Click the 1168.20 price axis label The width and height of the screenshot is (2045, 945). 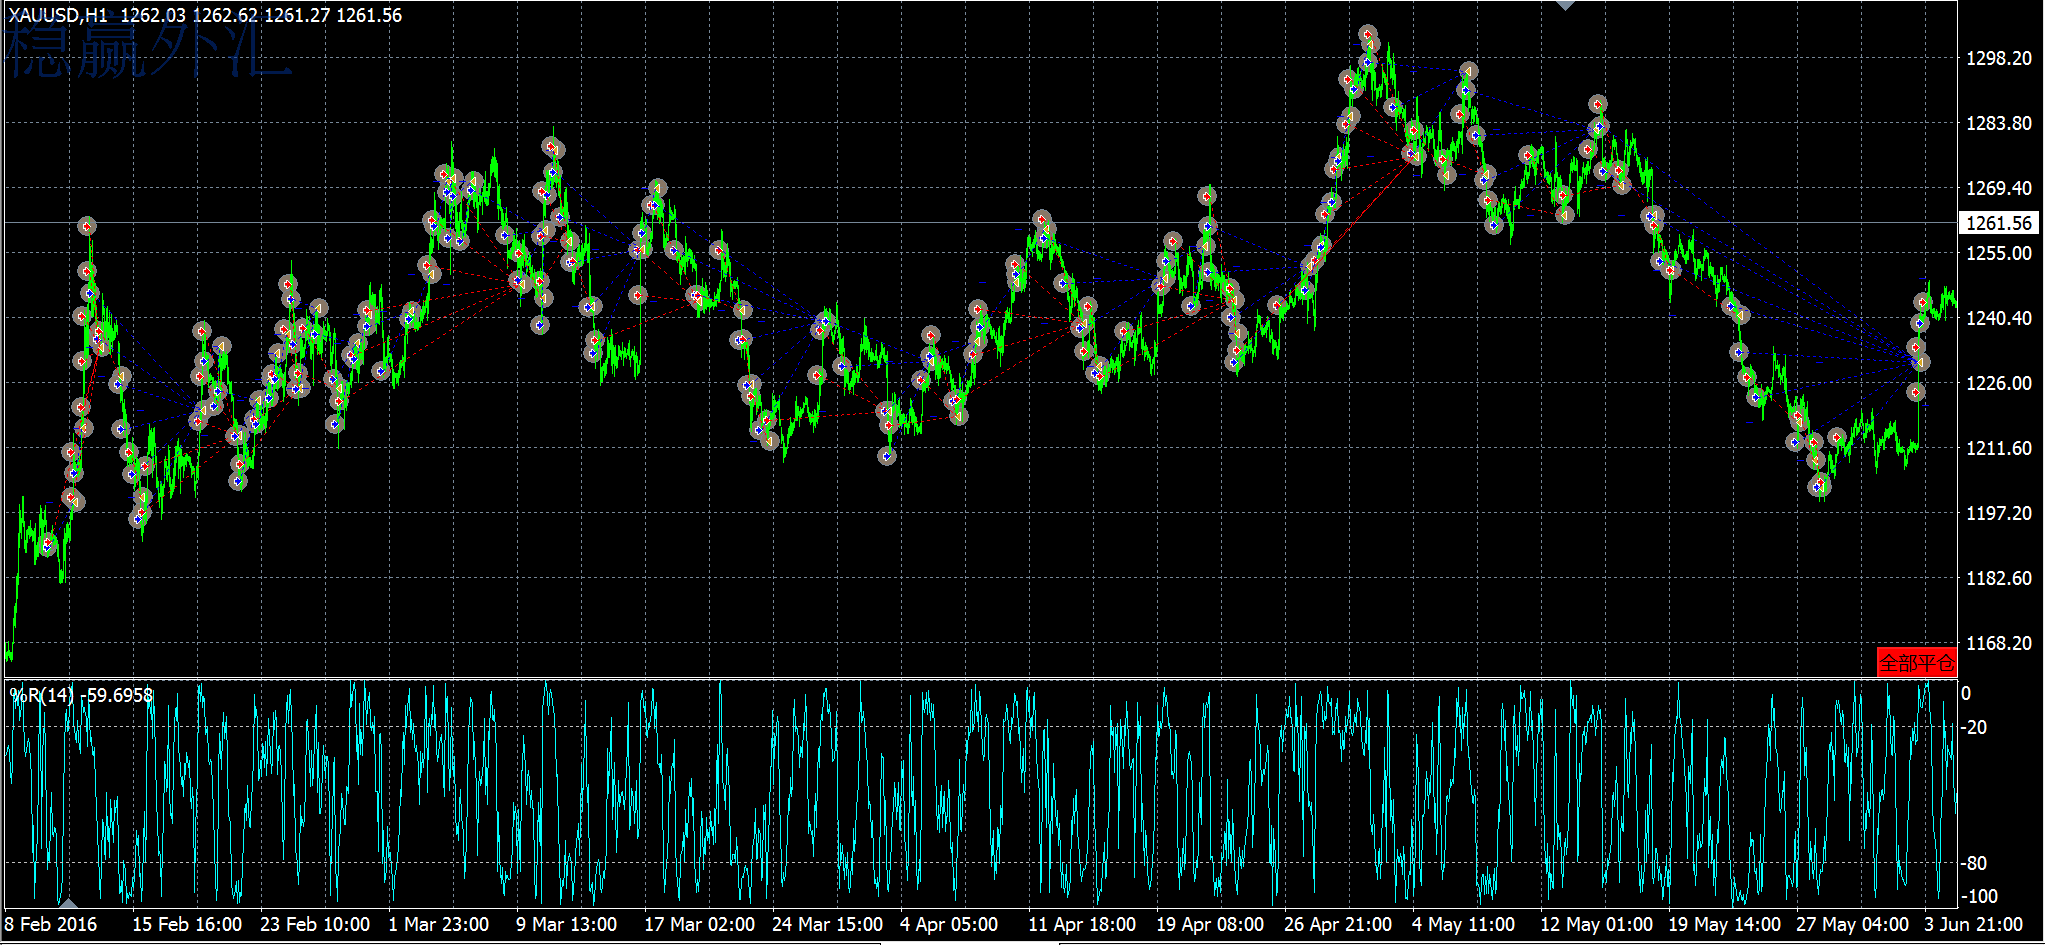click(1999, 643)
